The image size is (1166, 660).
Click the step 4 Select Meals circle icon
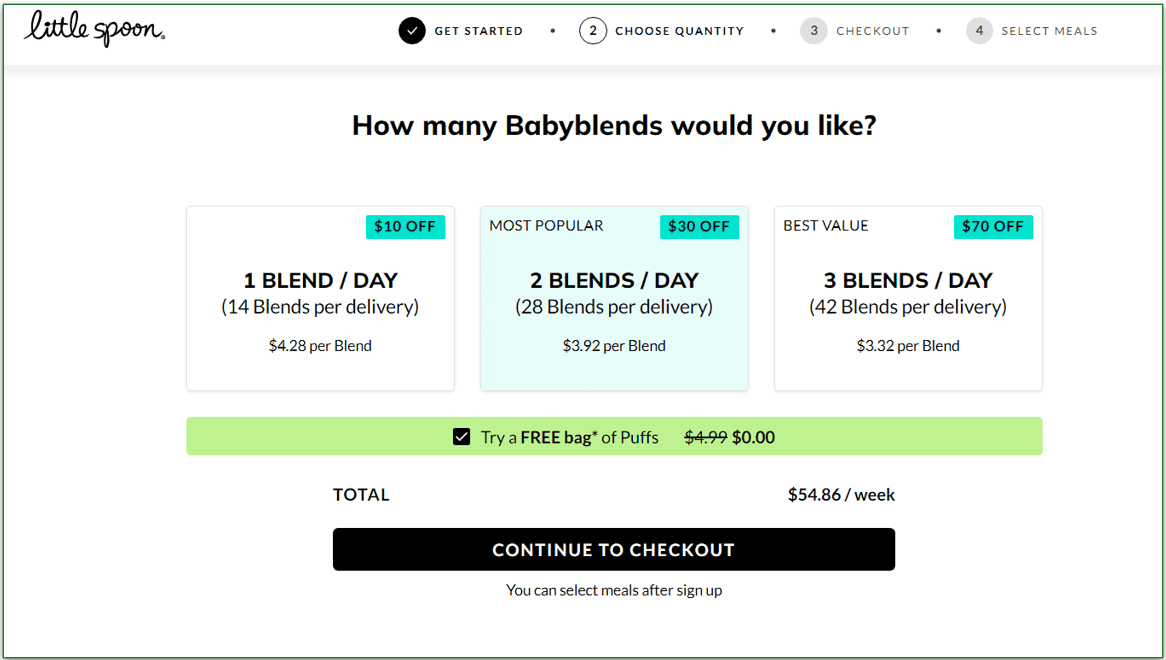pos(979,31)
